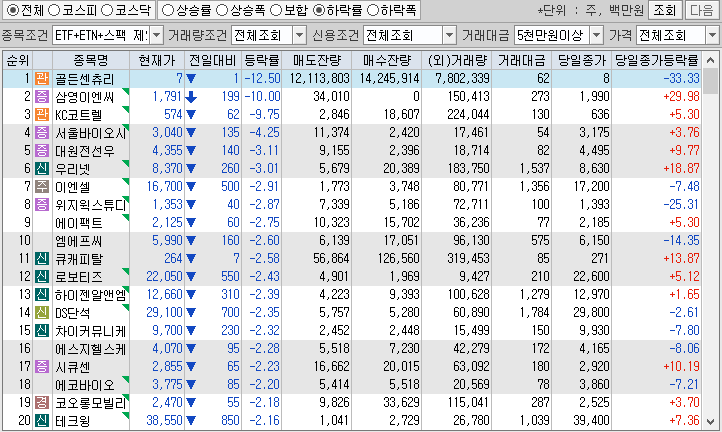Image resolution: width=722 pixels, height=432 pixels.
Task: Click the 증 badge icon beside 대원전선우
Action: [x=42, y=150]
